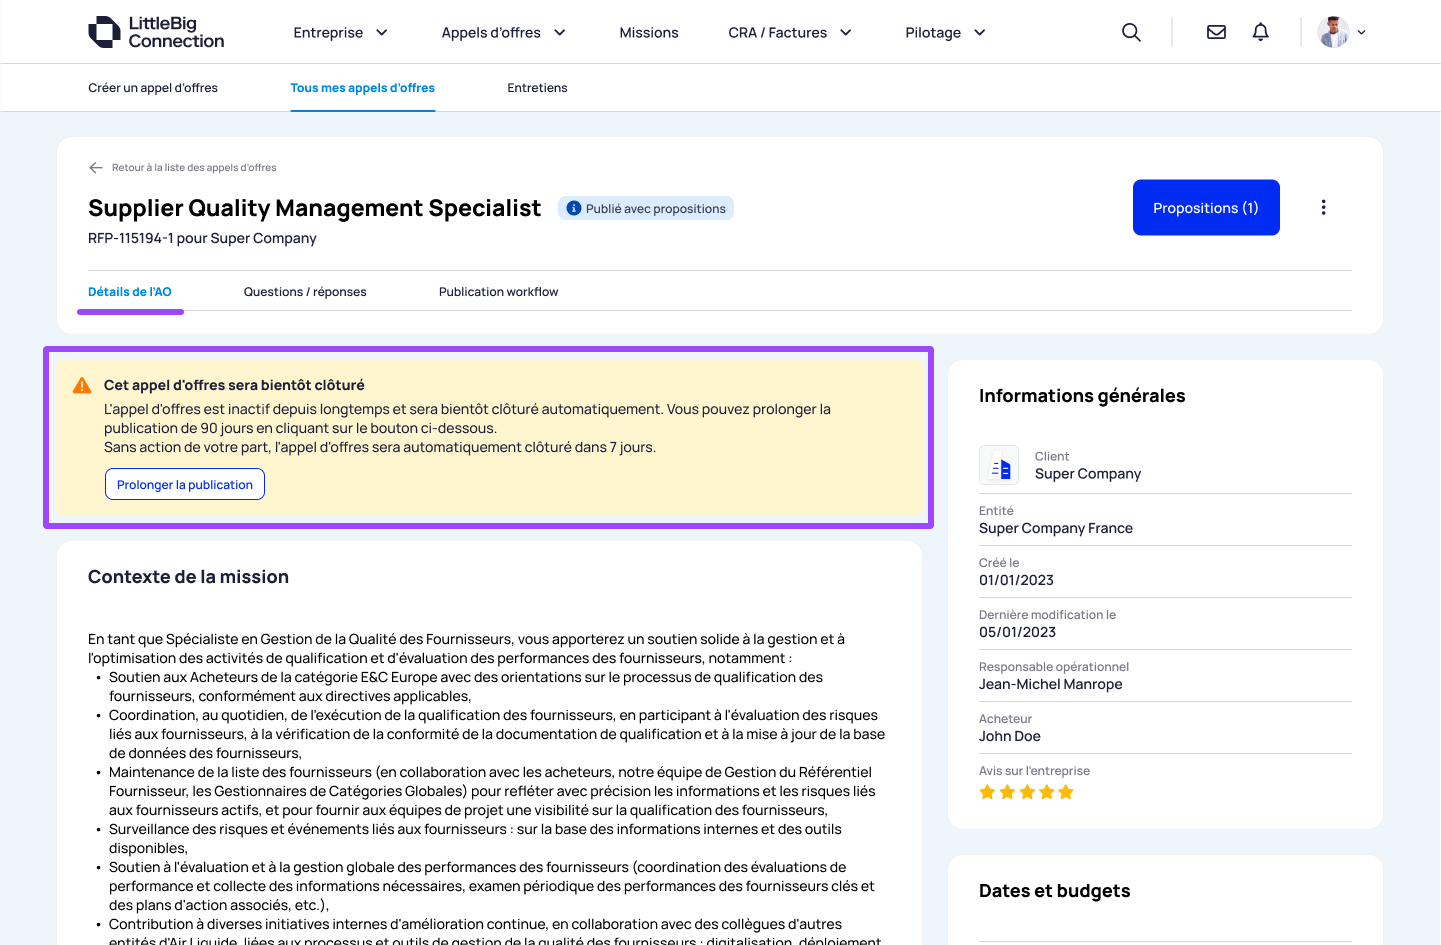This screenshot has width=1441, height=945.
Task: Click Super Company France entity value
Action: pyautogui.click(x=1056, y=528)
